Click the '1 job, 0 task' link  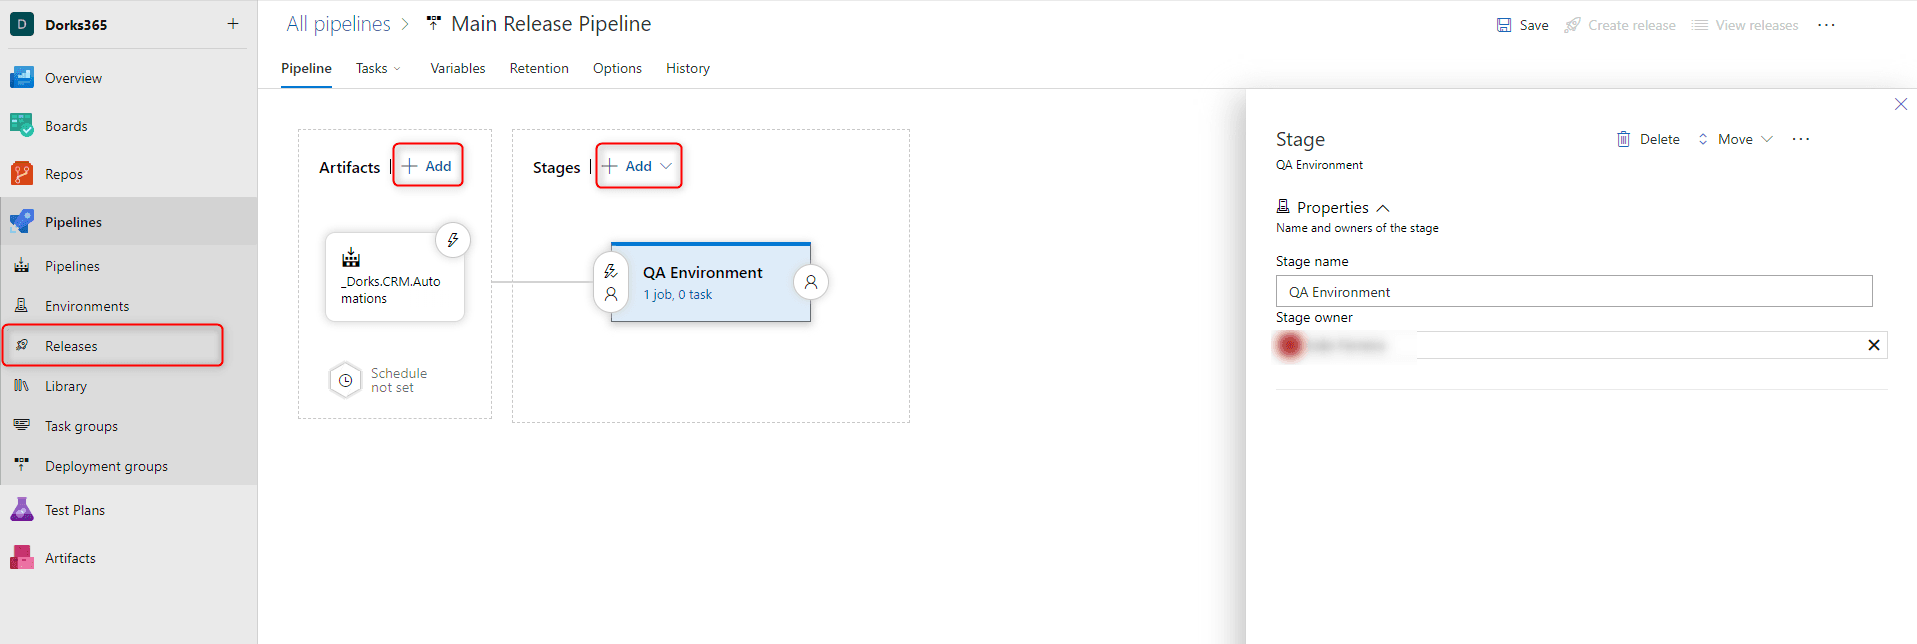677,294
